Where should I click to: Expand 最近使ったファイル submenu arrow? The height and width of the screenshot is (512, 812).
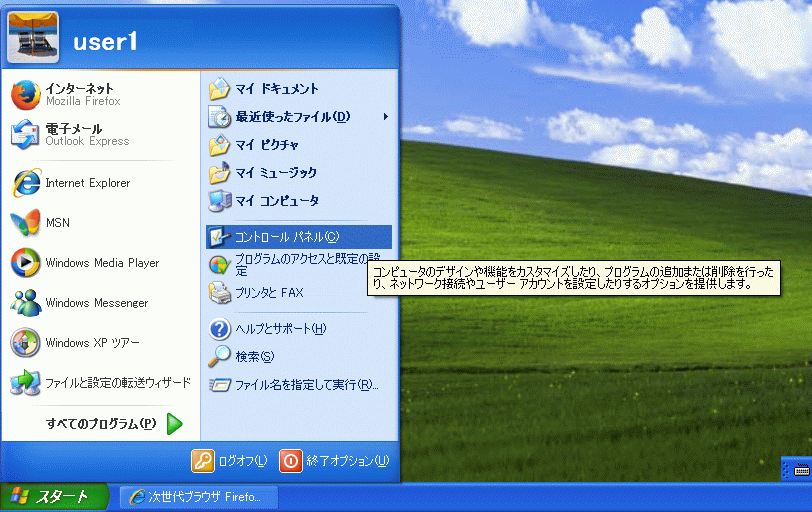(x=385, y=117)
